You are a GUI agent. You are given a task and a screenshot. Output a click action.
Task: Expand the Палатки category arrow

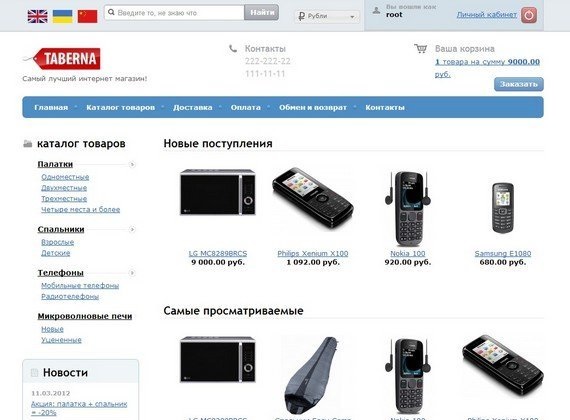pyautogui.click(x=132, y=164)
